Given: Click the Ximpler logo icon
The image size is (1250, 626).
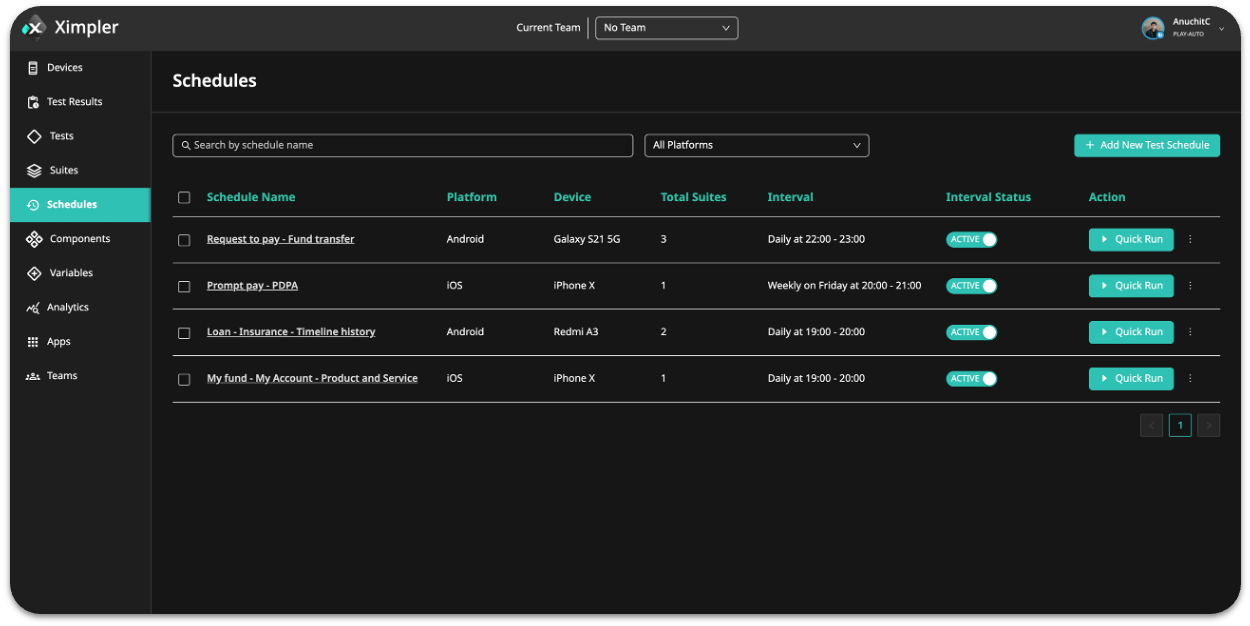Looking at the screenshot, I should click(x=34, y=28).
